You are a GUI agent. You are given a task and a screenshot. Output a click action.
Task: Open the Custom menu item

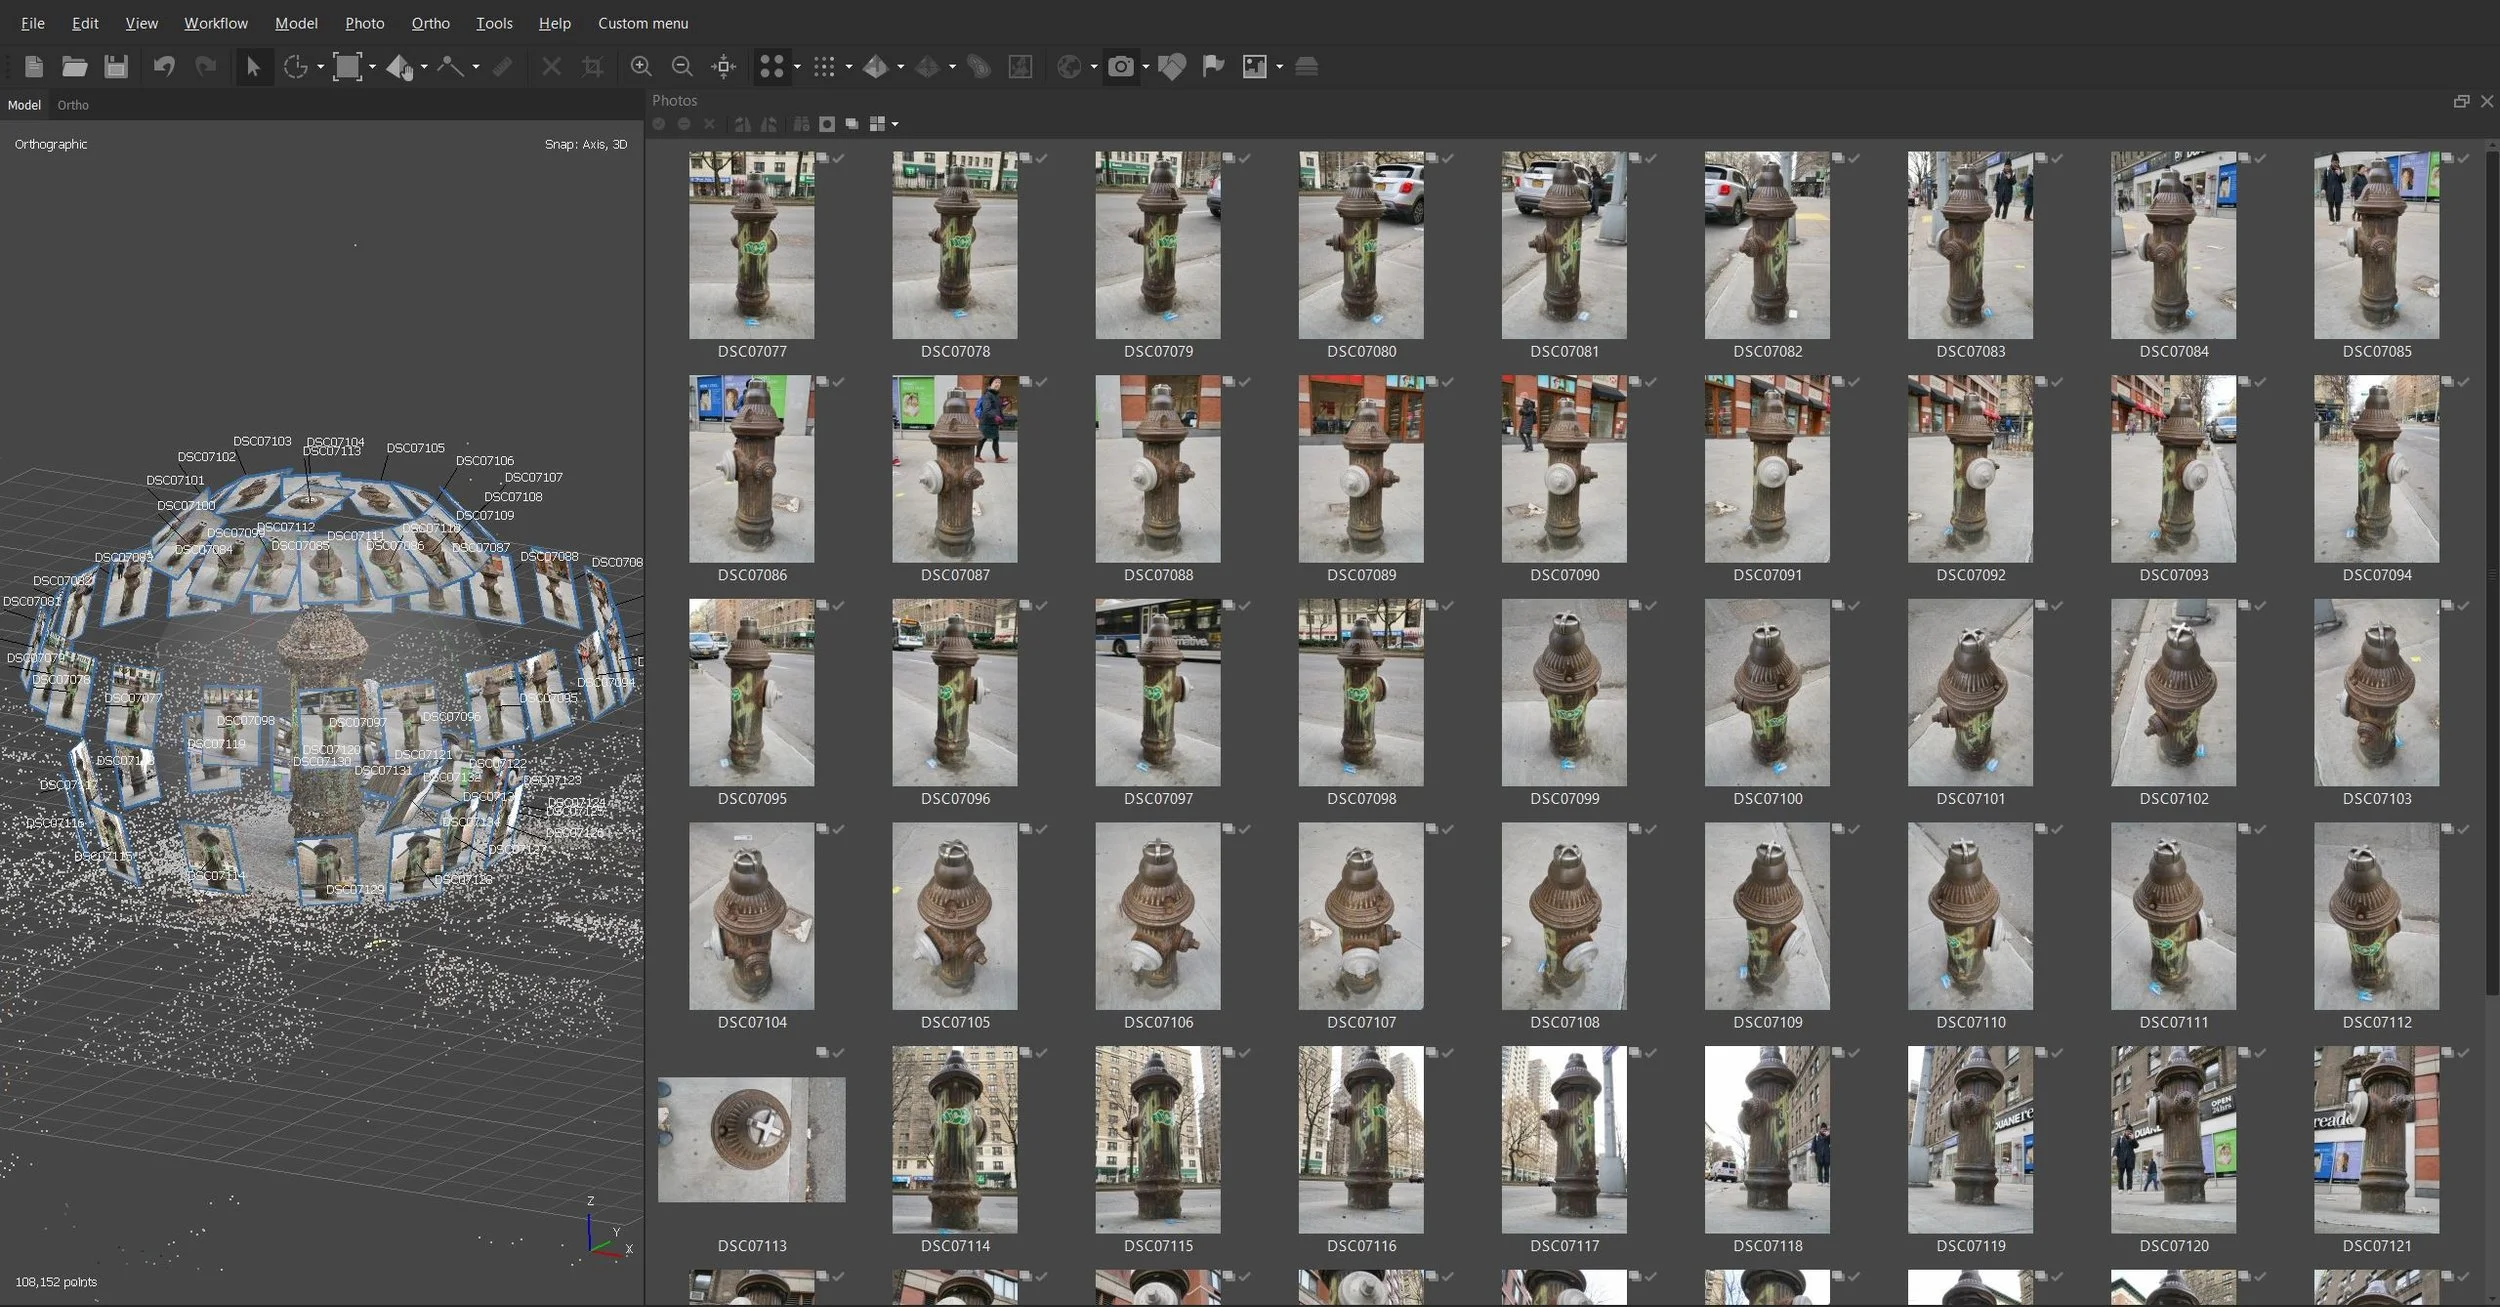click(x=642, y=23)
